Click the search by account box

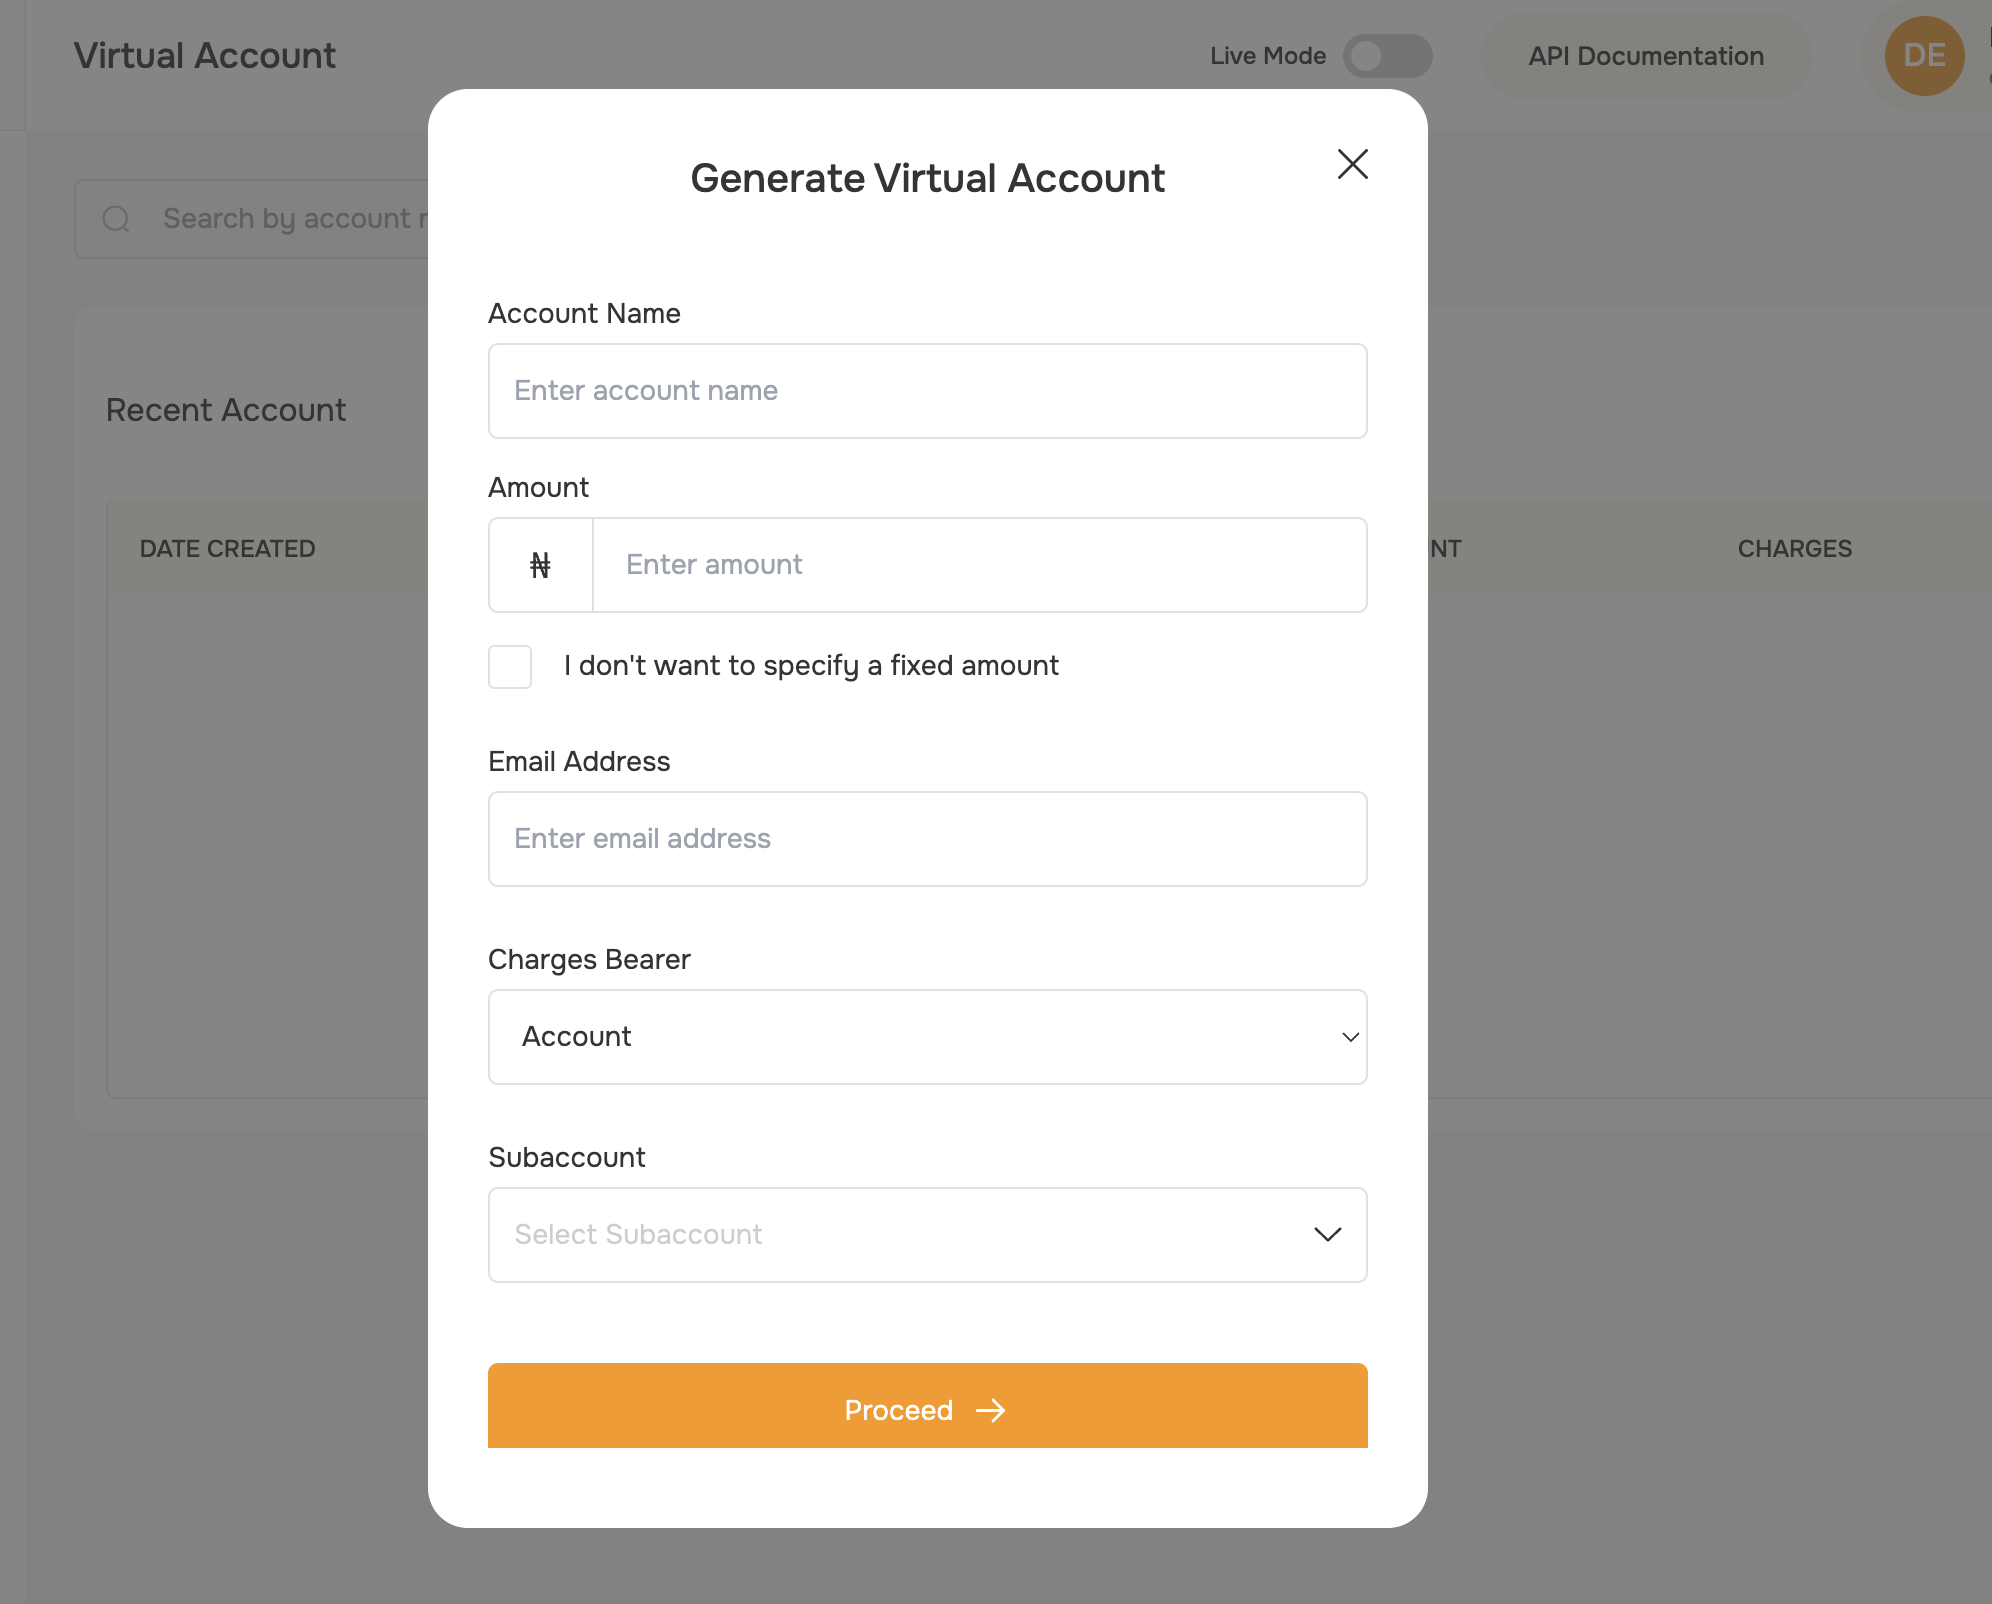tap(252, 218)
